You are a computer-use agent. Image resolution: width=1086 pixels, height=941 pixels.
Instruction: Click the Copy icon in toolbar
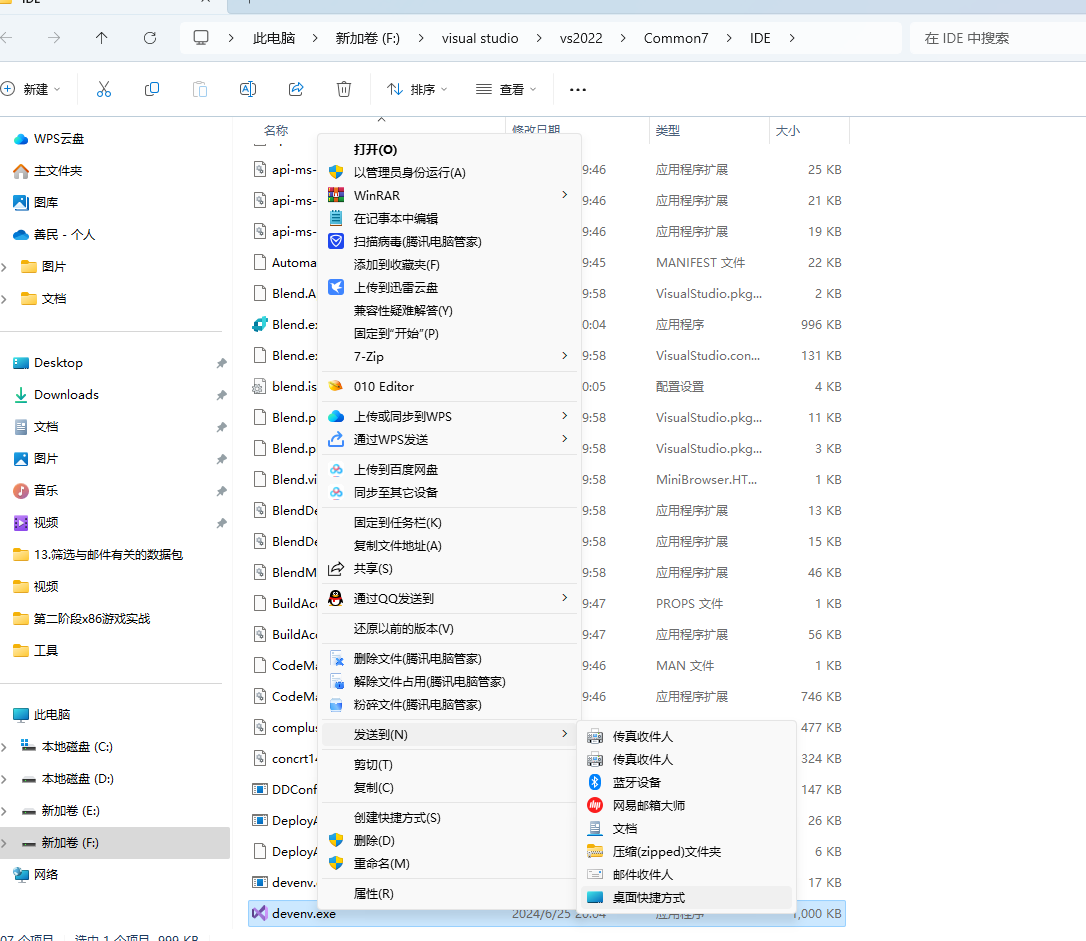(152, 89)
